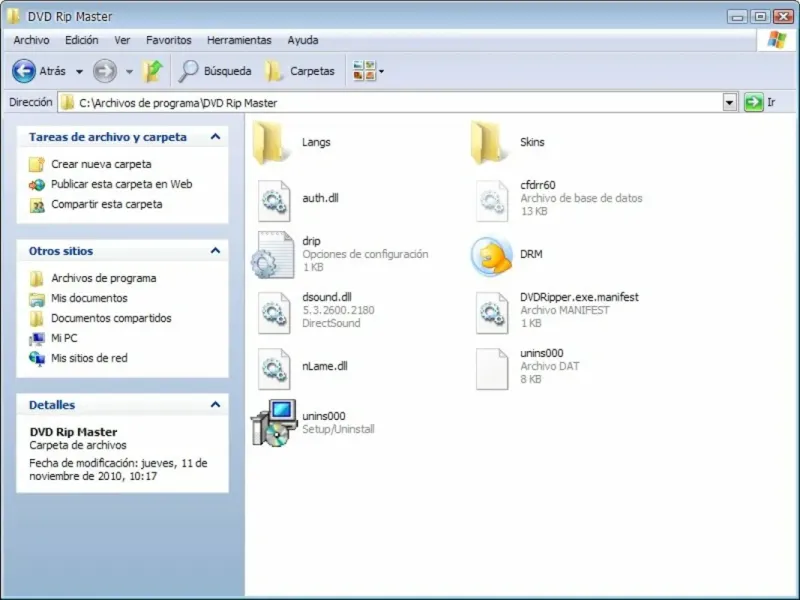Toggle the Carpetas folder pane icon
The height and width of the screenshot is (600, 800).
273,71
